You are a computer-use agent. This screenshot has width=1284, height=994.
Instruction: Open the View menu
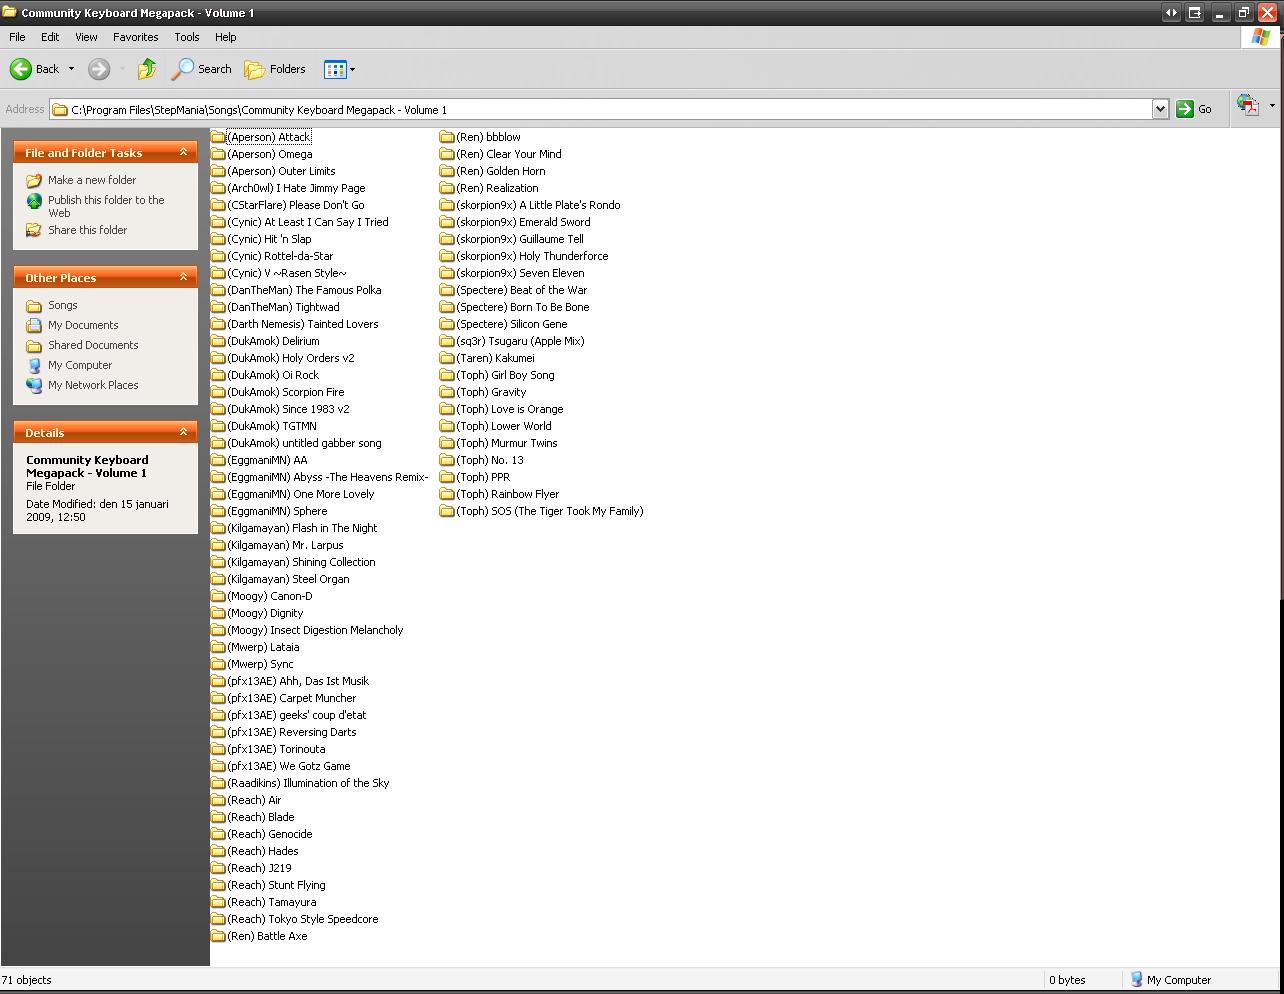[86, 37]
